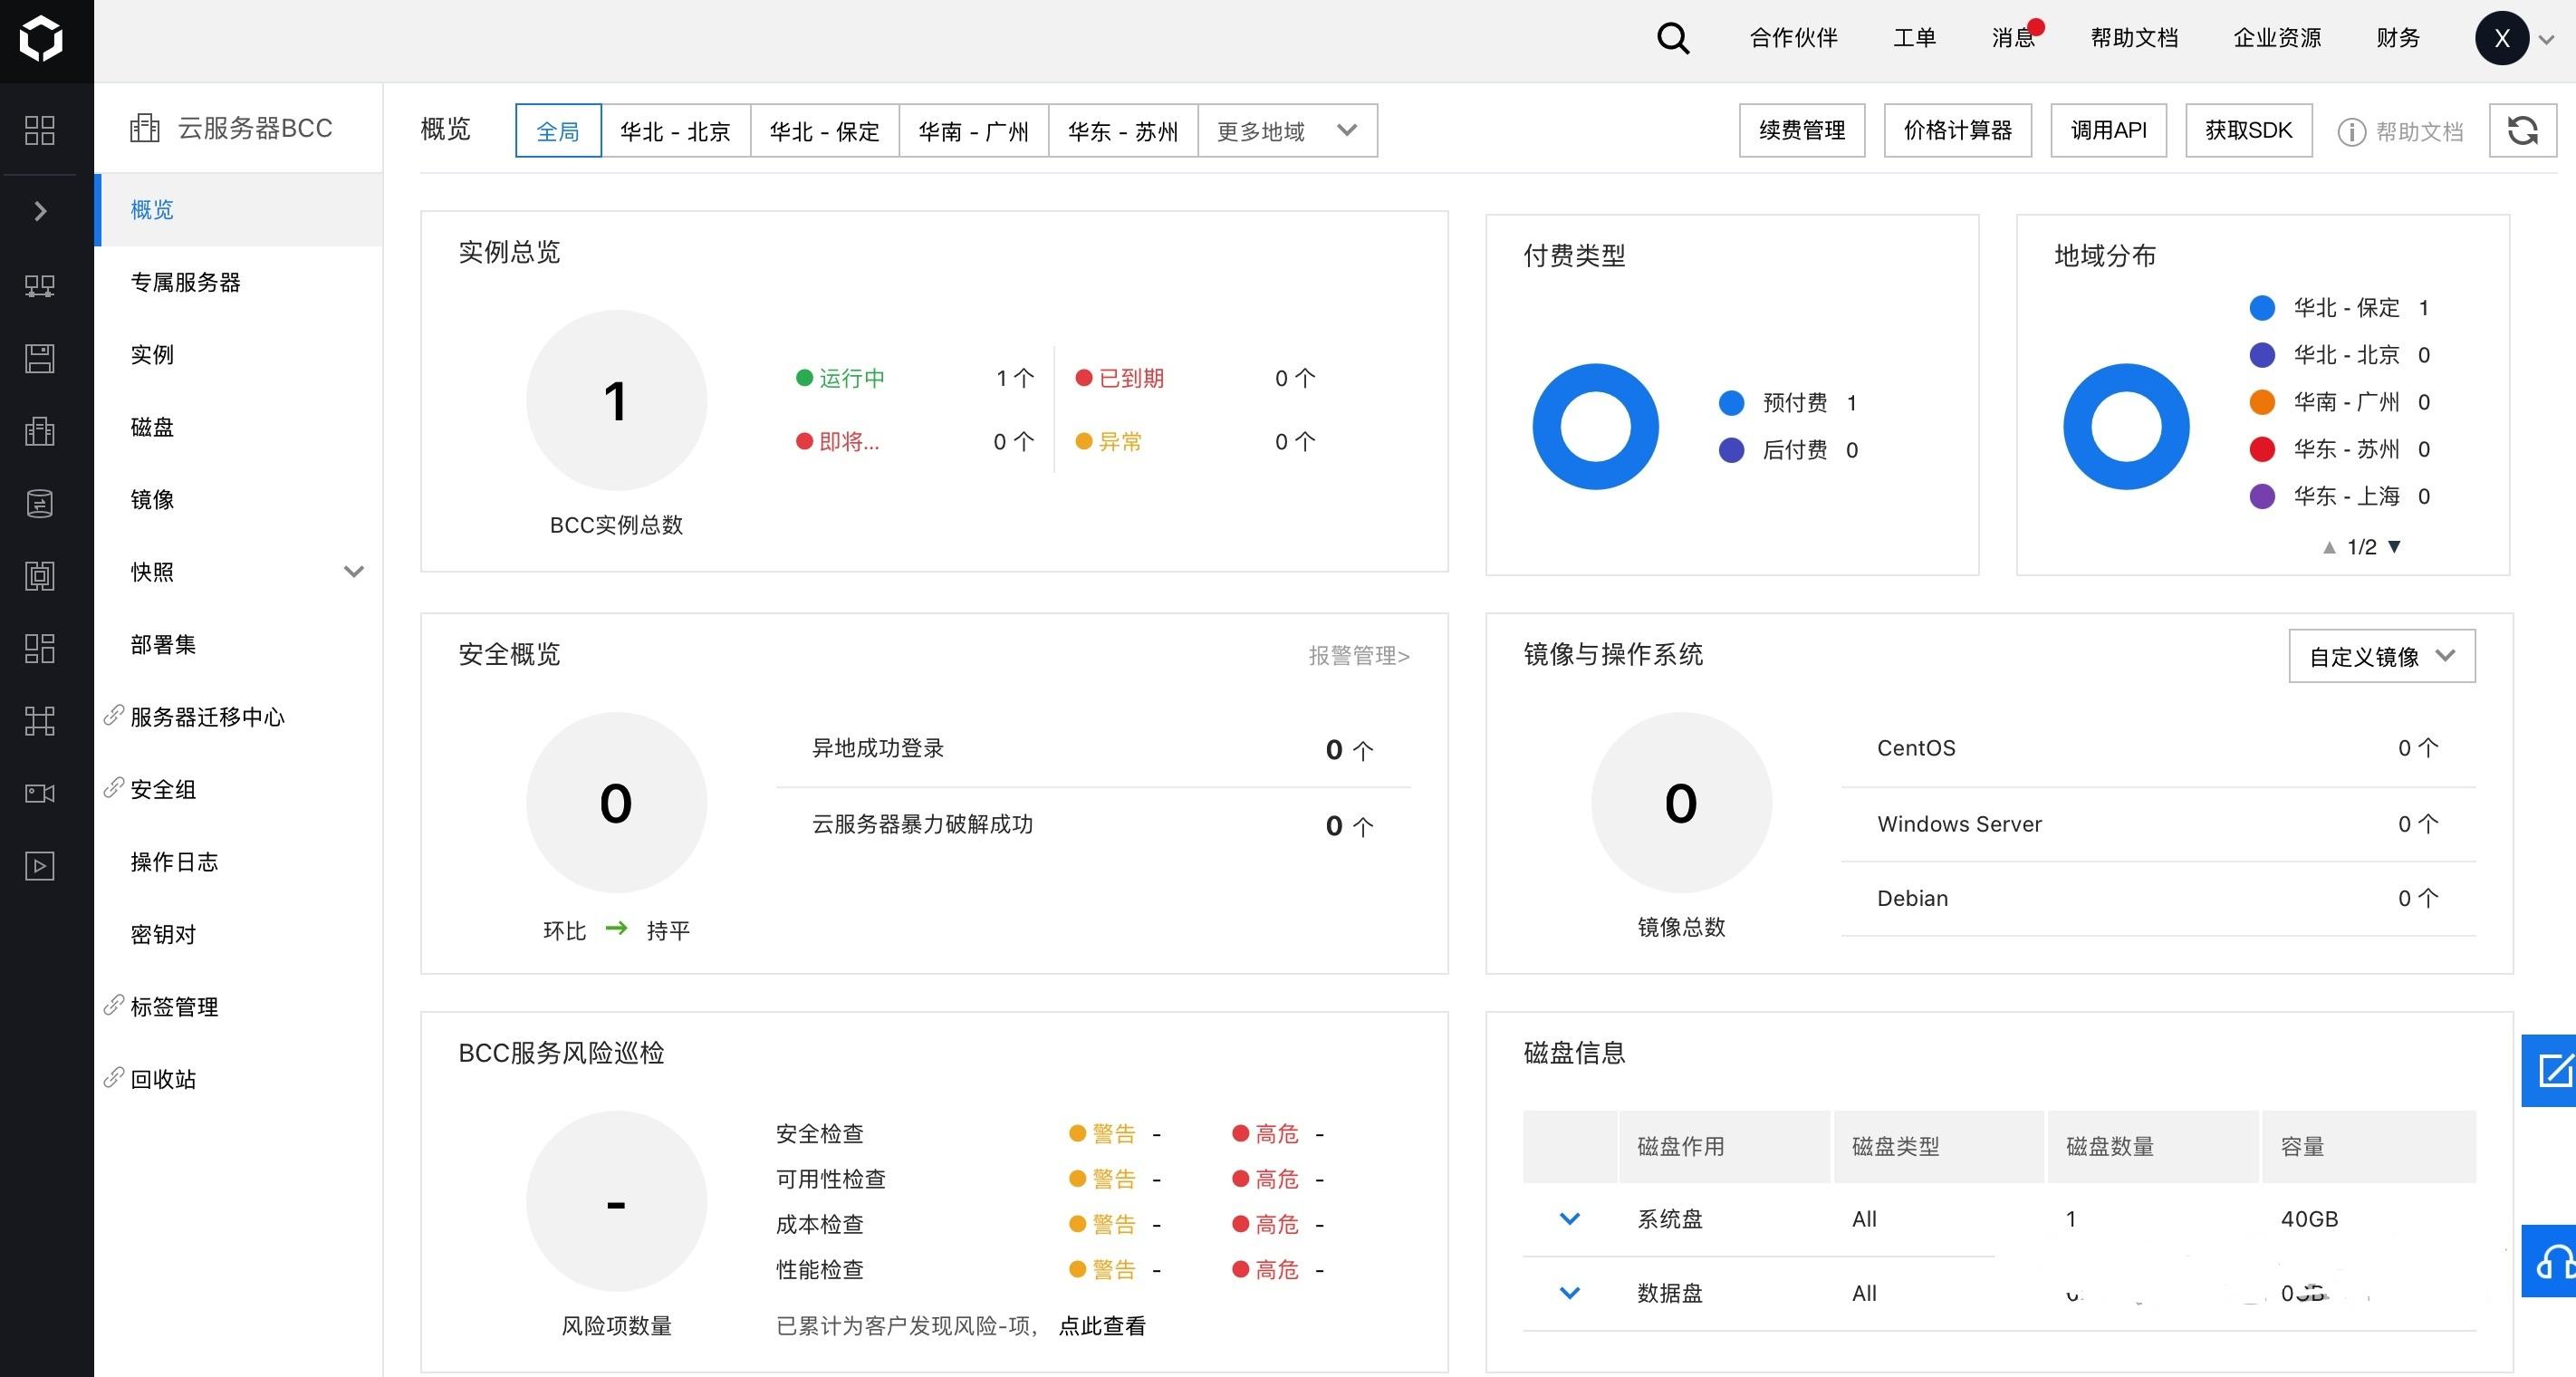This screenshot has height=1377, width=2576.
Task: Open 操作日志 in the sidebar
Action: click(x=240, y=862)
